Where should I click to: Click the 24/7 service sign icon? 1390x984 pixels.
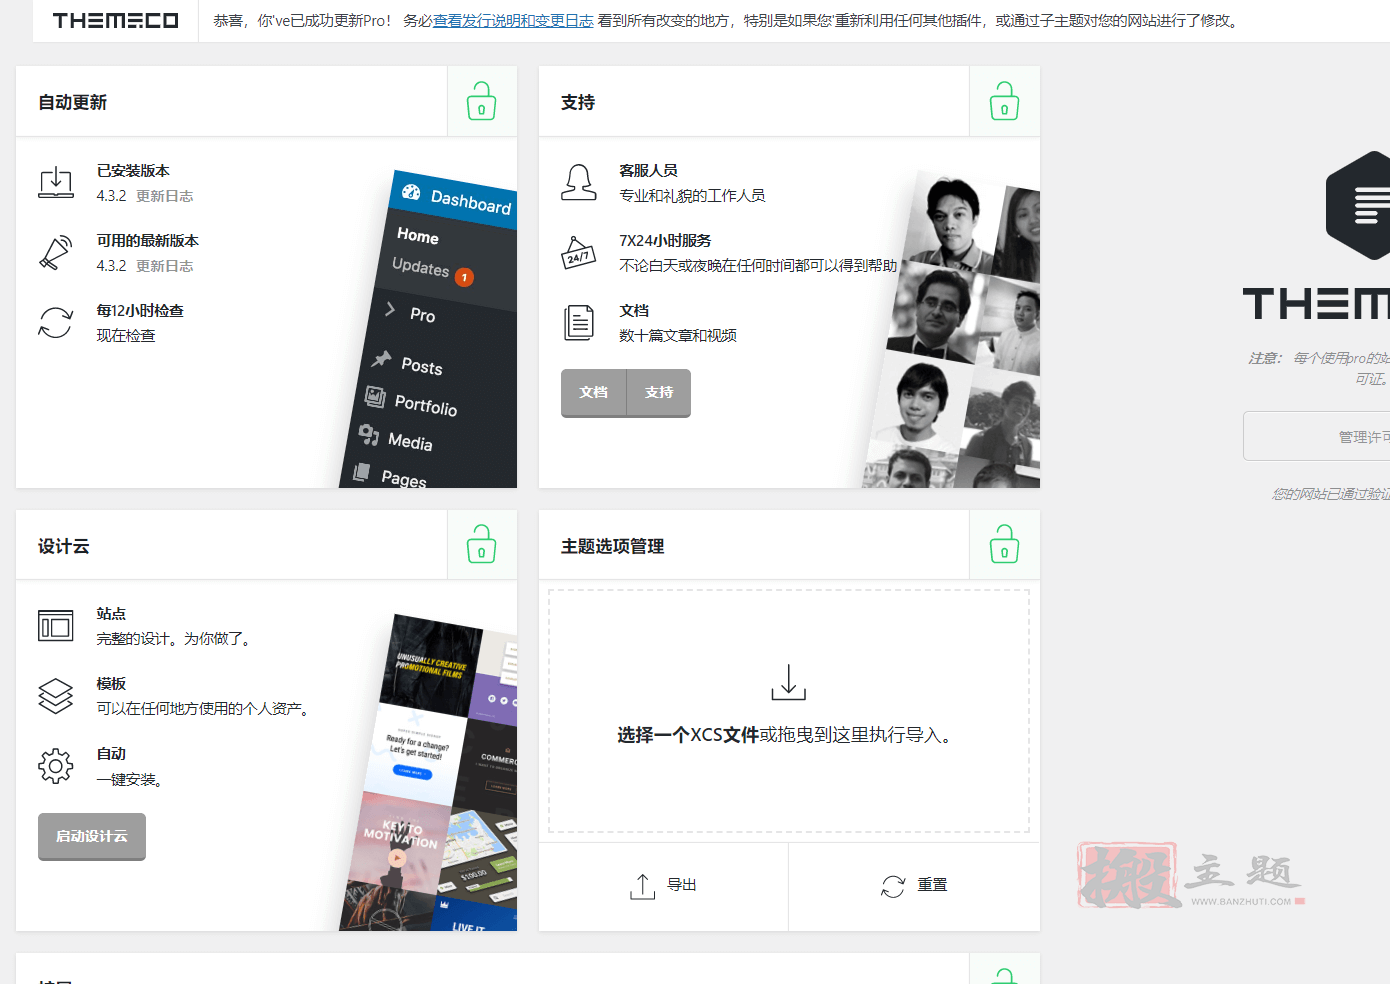579,252
